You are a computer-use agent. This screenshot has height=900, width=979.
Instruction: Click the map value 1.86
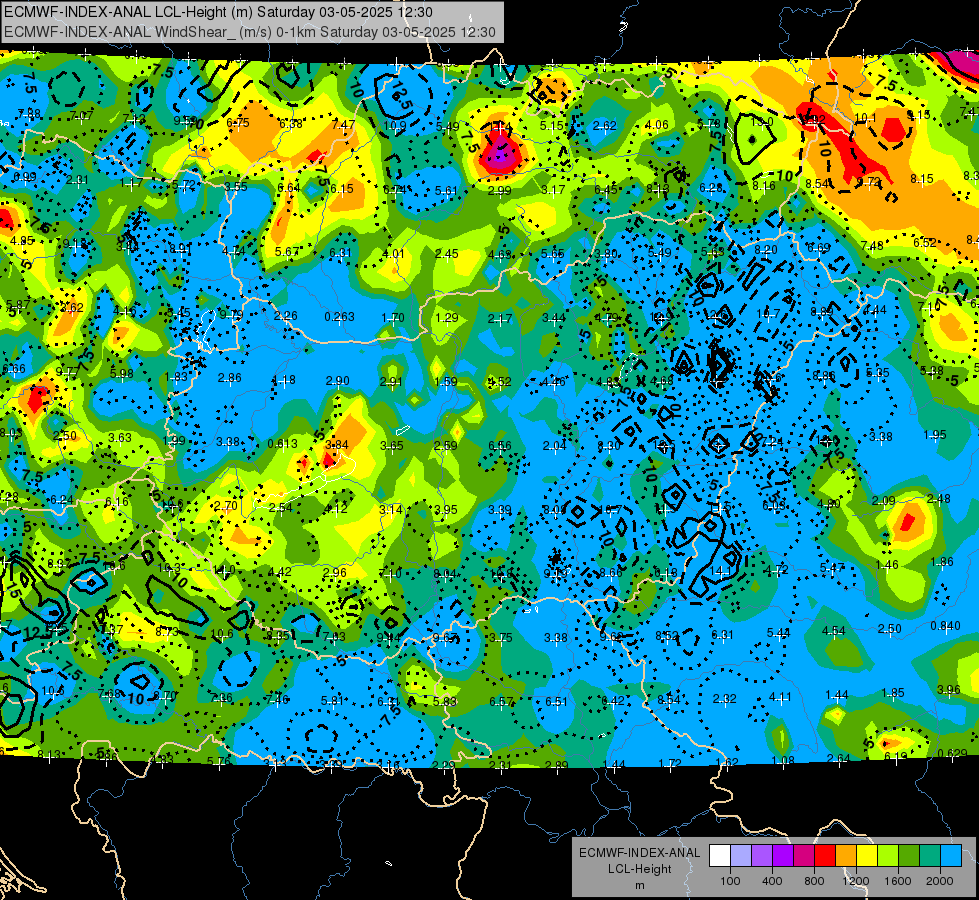coord(942,561)
